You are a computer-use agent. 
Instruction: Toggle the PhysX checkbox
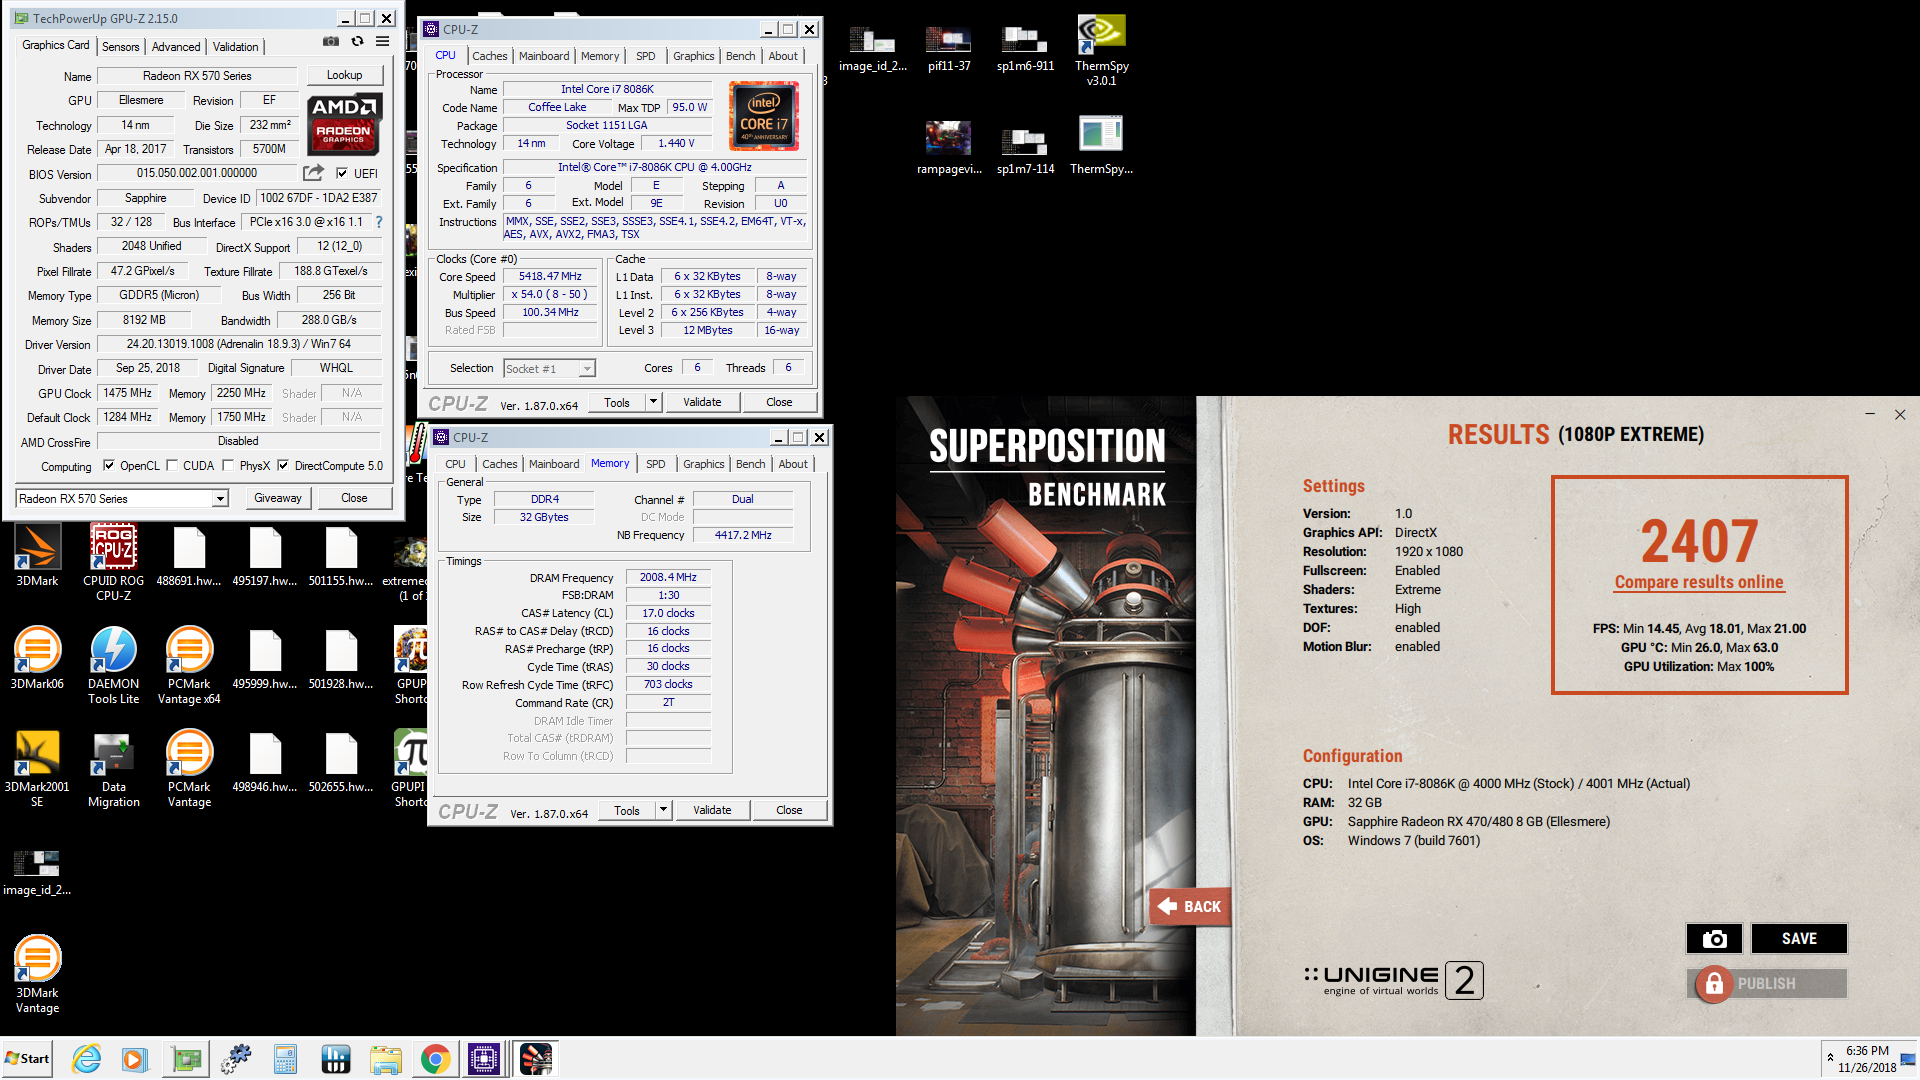click(x=228, y=465)
